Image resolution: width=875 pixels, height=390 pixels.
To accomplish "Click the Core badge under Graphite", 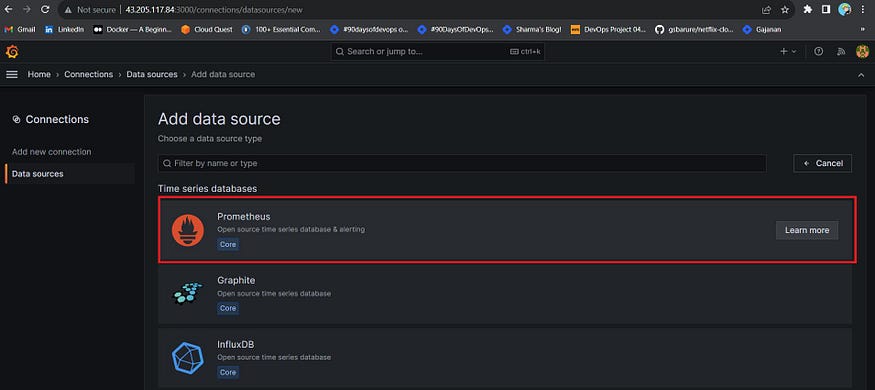I will pyautogui.click(x=228, y=308).
